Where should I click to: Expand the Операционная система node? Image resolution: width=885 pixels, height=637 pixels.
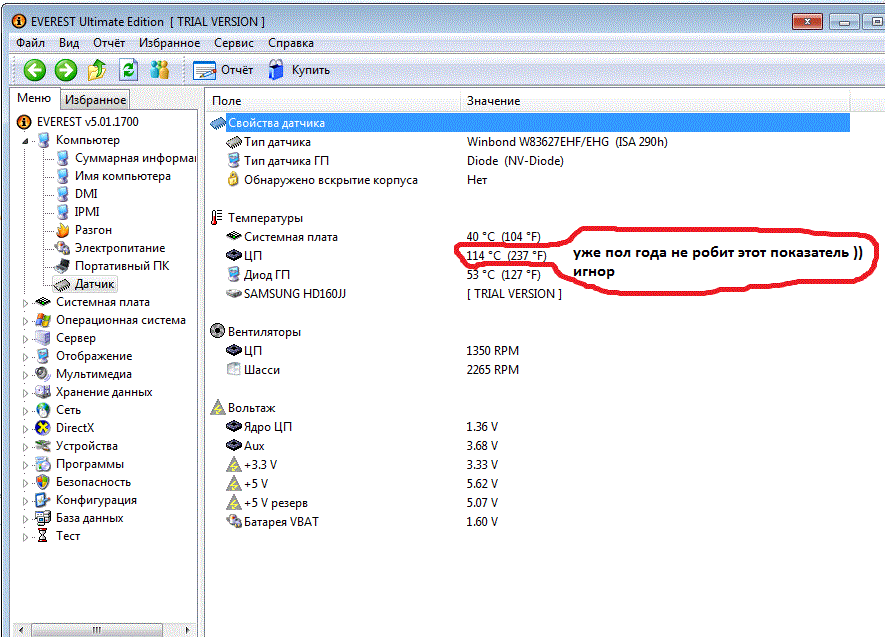25,321
